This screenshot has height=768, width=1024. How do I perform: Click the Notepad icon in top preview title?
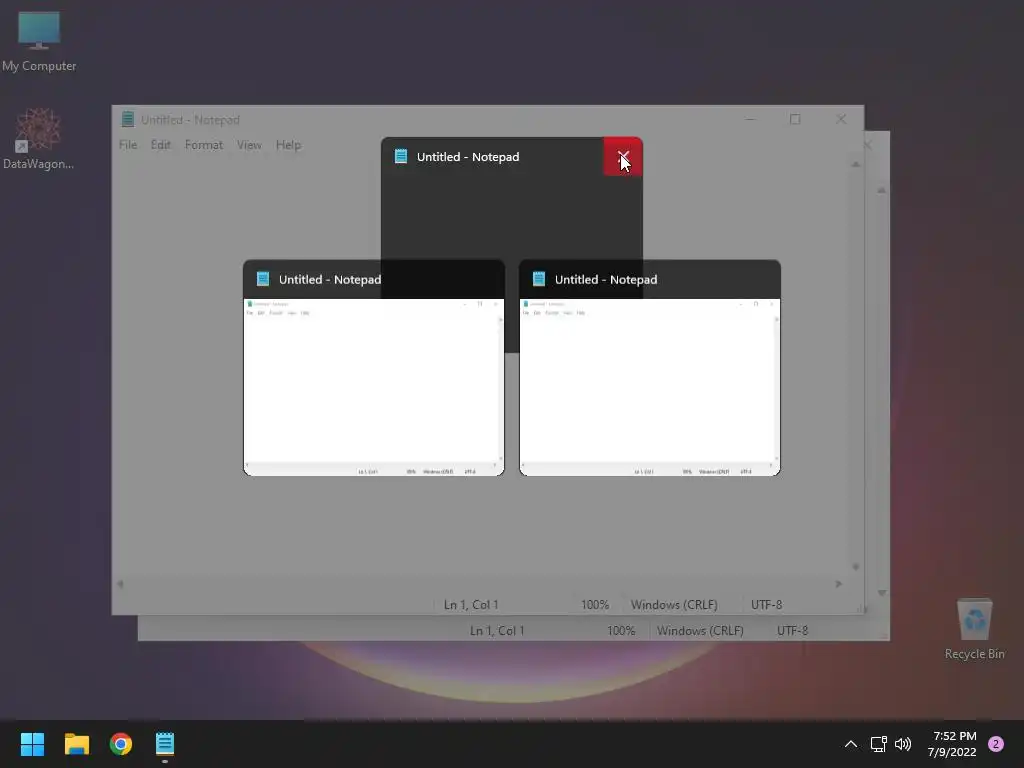point(401,157)
